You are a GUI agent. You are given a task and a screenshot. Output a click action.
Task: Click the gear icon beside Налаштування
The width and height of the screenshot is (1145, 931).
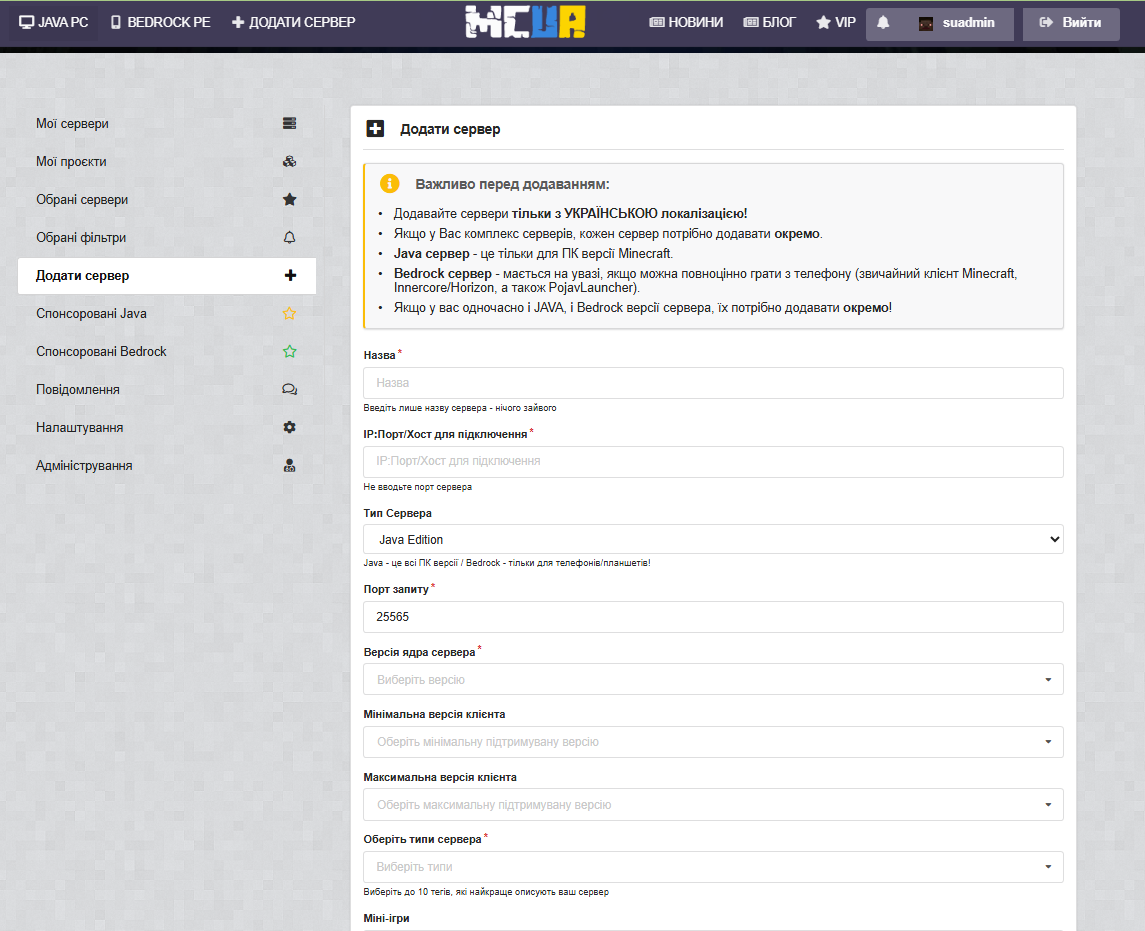click(289, 428)
